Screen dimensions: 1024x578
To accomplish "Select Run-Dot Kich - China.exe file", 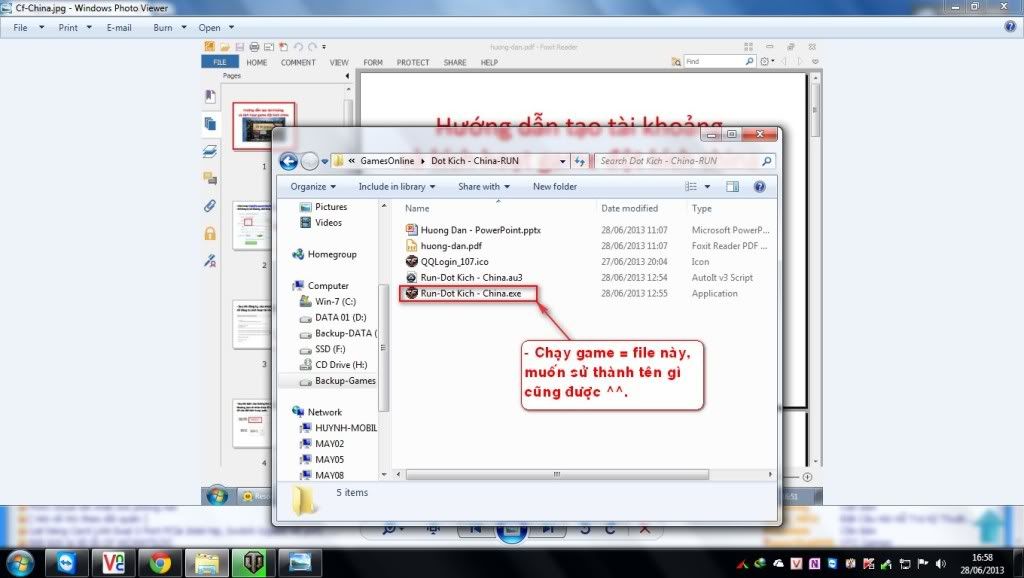I will tap(471, 294).
